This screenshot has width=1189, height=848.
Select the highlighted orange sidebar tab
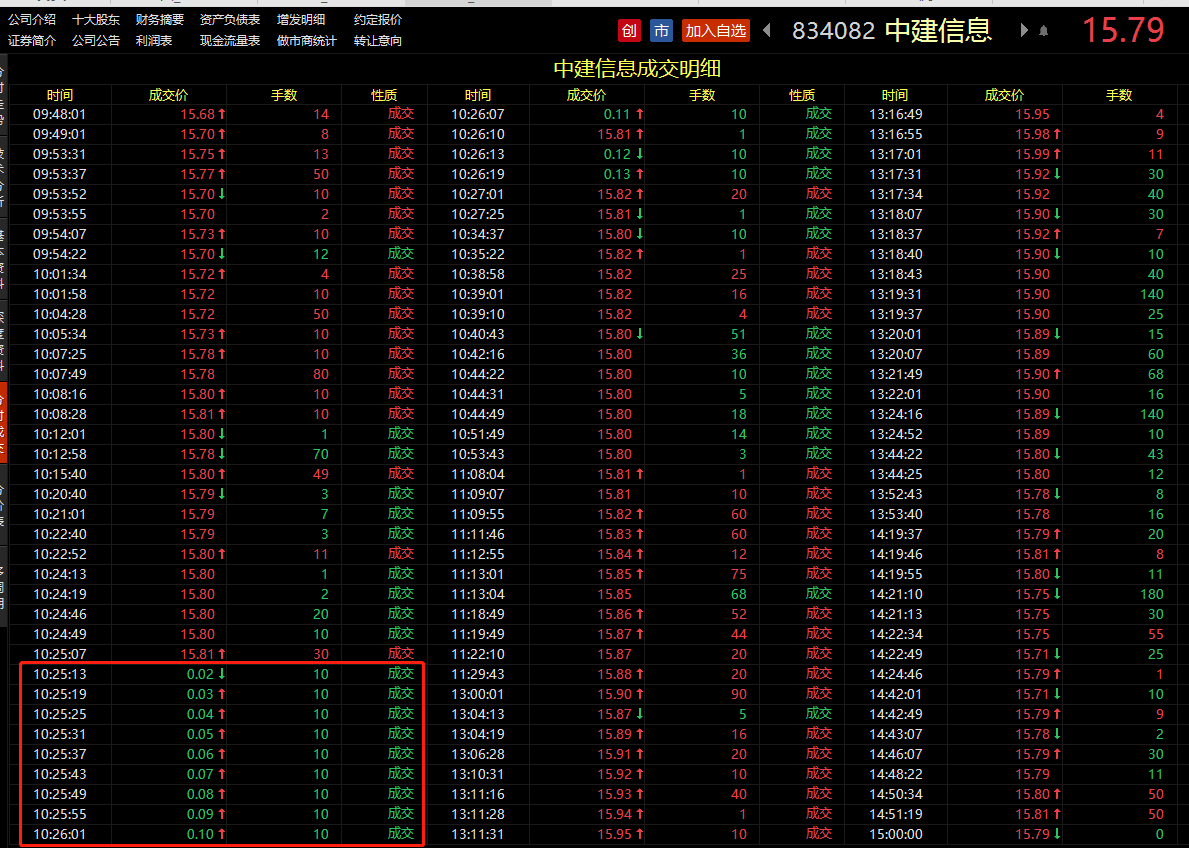[x=5, y=420]
